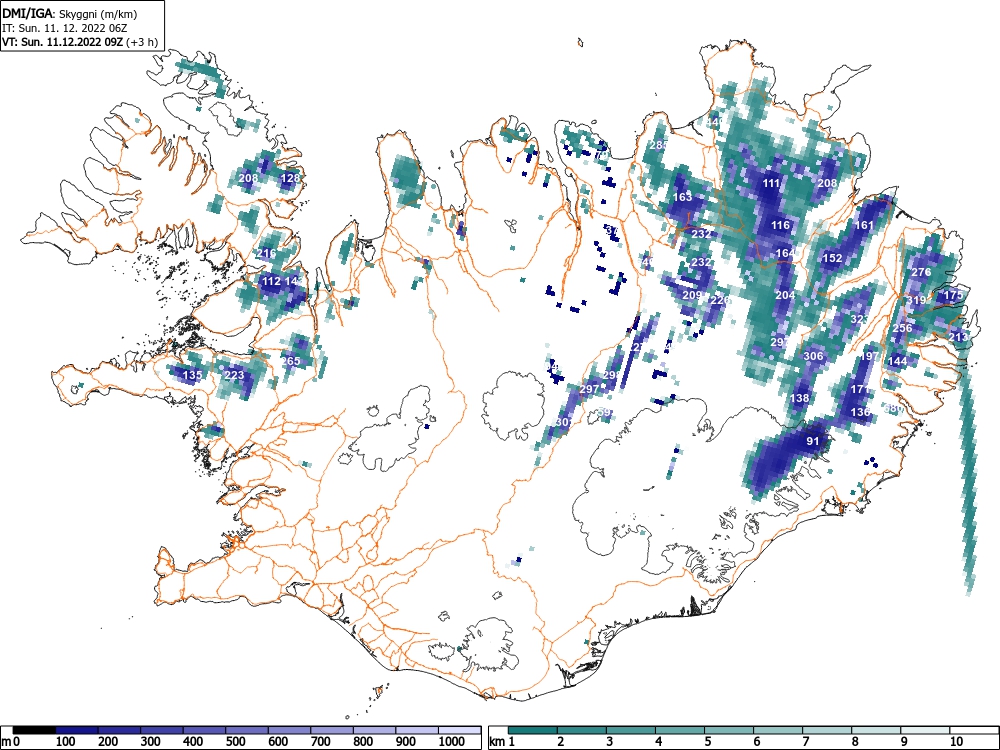Viewport: 1000px width, 750px height.
Task: Click the visibility value '164' on the map
Action: tap(785, 253)
